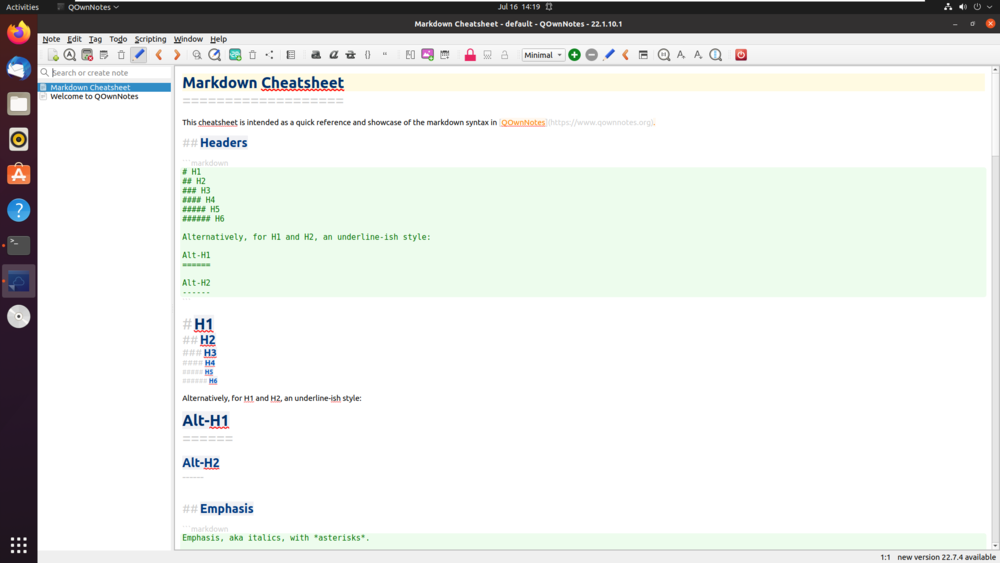Insert an image with the picture icon
Viewport: 1000px width, 563px height.
pos(427,55)
